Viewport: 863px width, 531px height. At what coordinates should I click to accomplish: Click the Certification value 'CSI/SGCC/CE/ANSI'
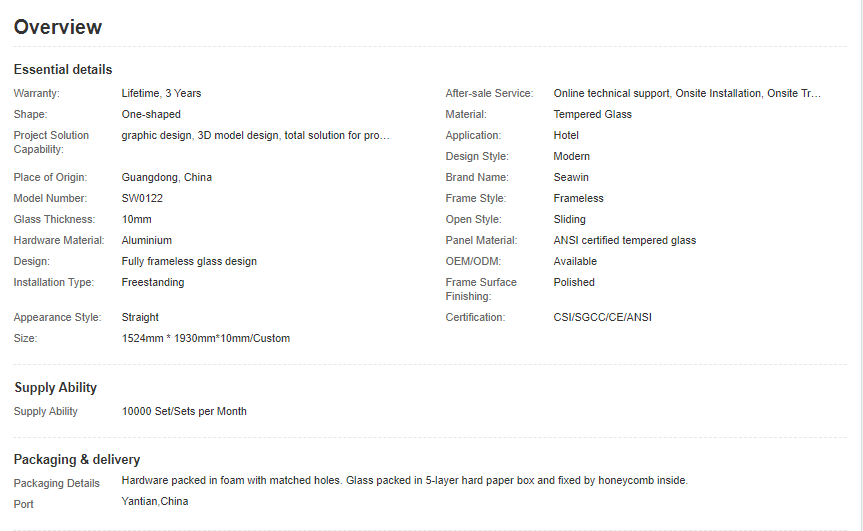(x=603, y=317)
